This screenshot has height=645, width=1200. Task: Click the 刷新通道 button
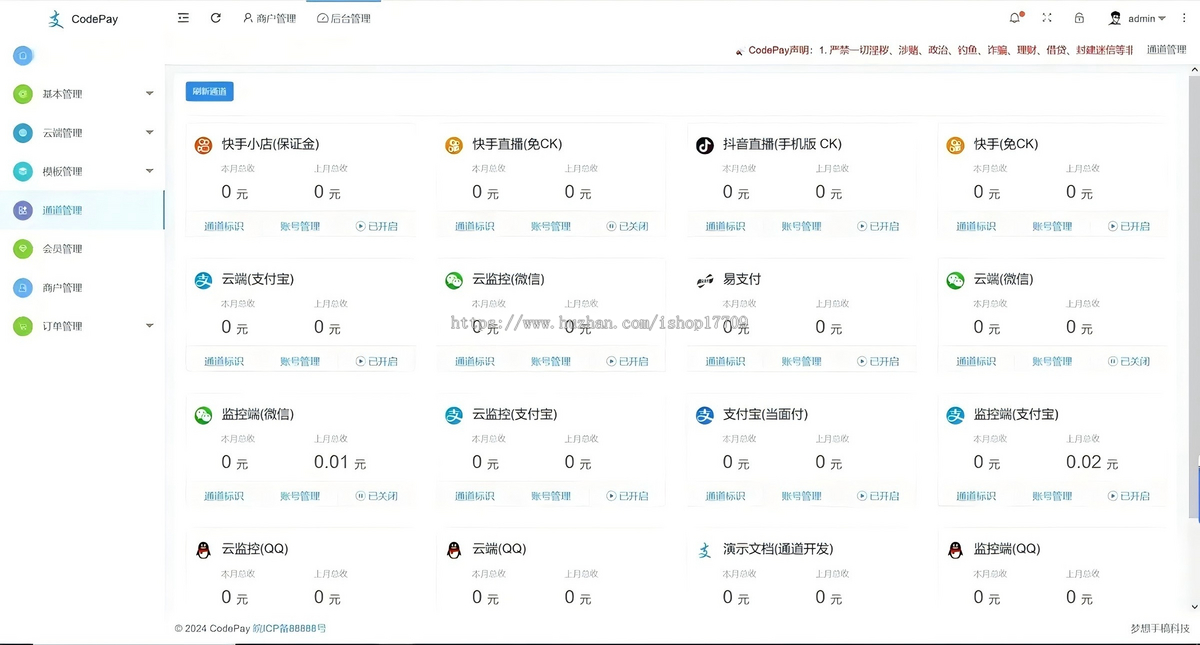coord(209,92)
